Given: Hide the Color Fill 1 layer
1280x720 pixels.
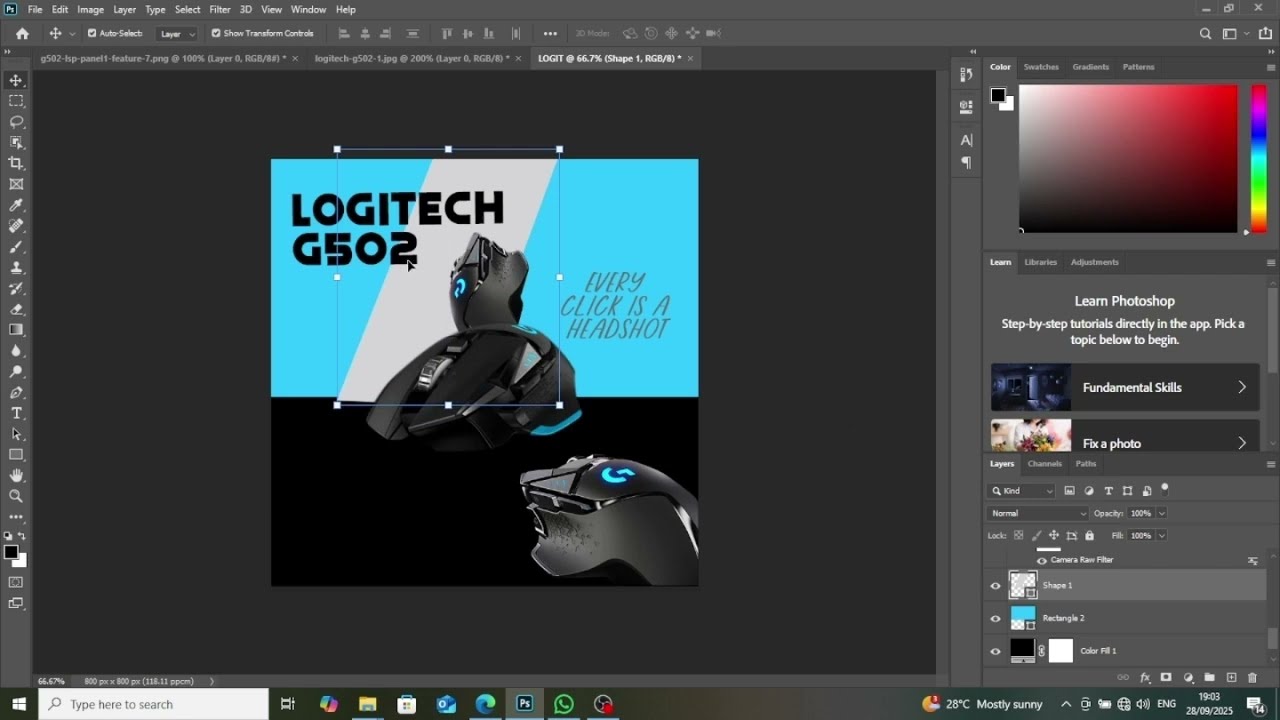Looking at the screenshot, I should tap(995, 652).
